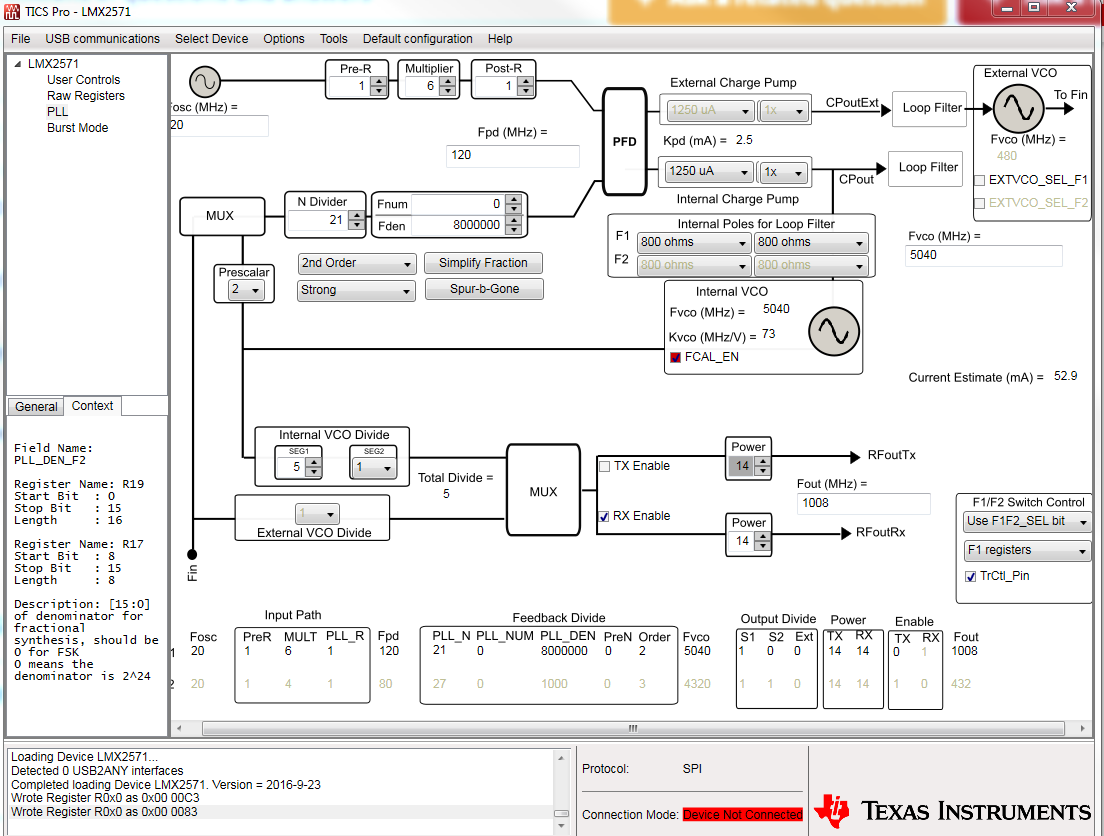Open the Select Device menu
The image size is (1104, 836).
coord(211,39)
